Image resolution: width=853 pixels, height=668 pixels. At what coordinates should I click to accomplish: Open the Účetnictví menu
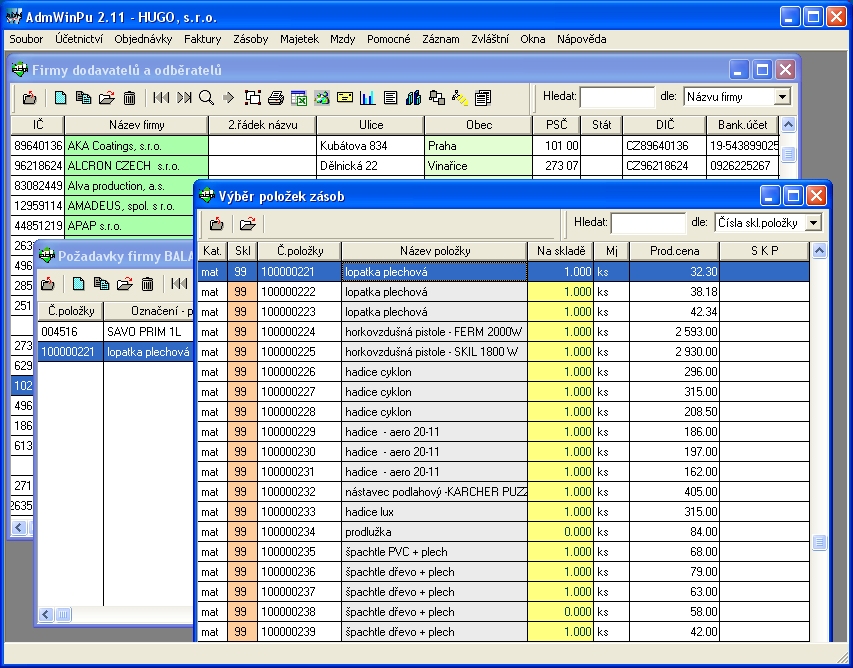coord(79,39)
